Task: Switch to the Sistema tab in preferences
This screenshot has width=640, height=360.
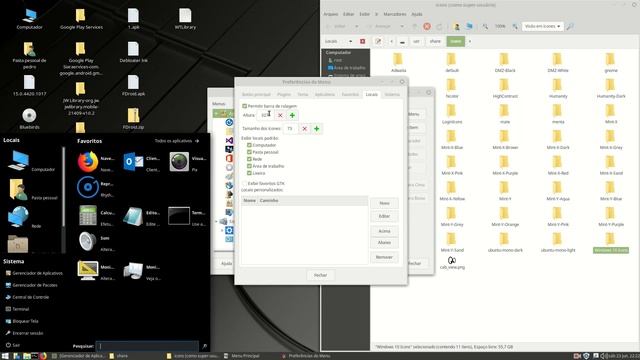Action: 392,94
